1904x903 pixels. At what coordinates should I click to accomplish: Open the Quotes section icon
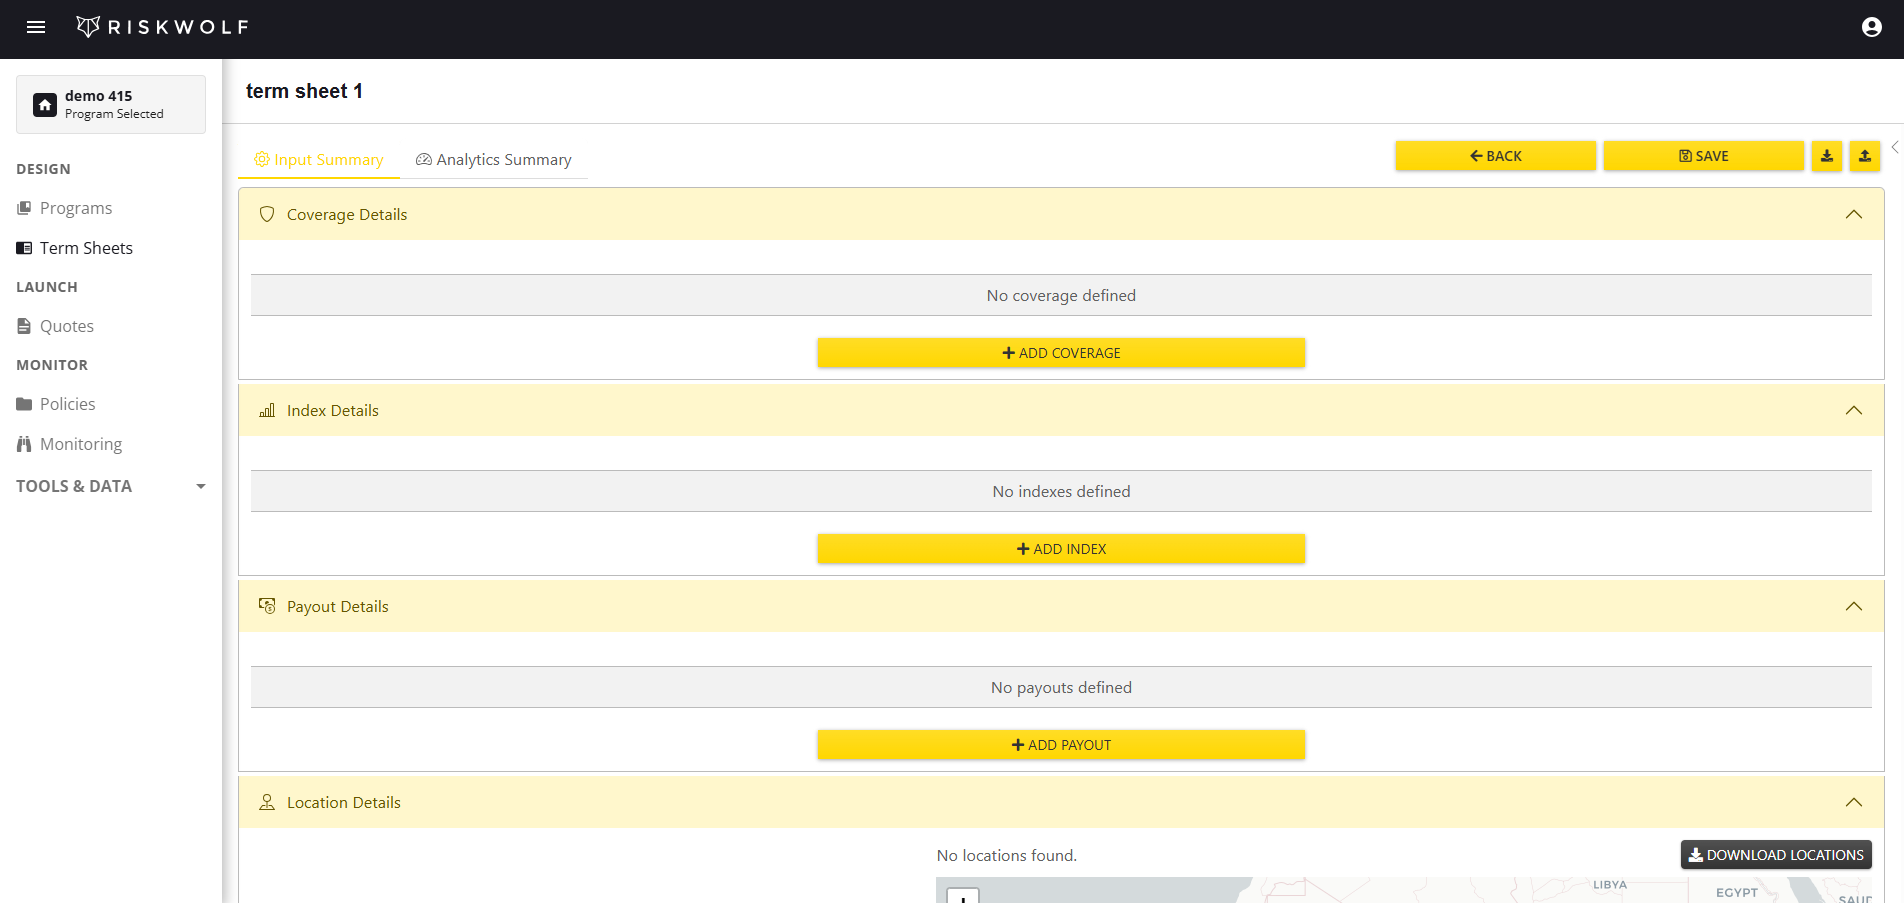pyautogui.click(x=23, y=325)
